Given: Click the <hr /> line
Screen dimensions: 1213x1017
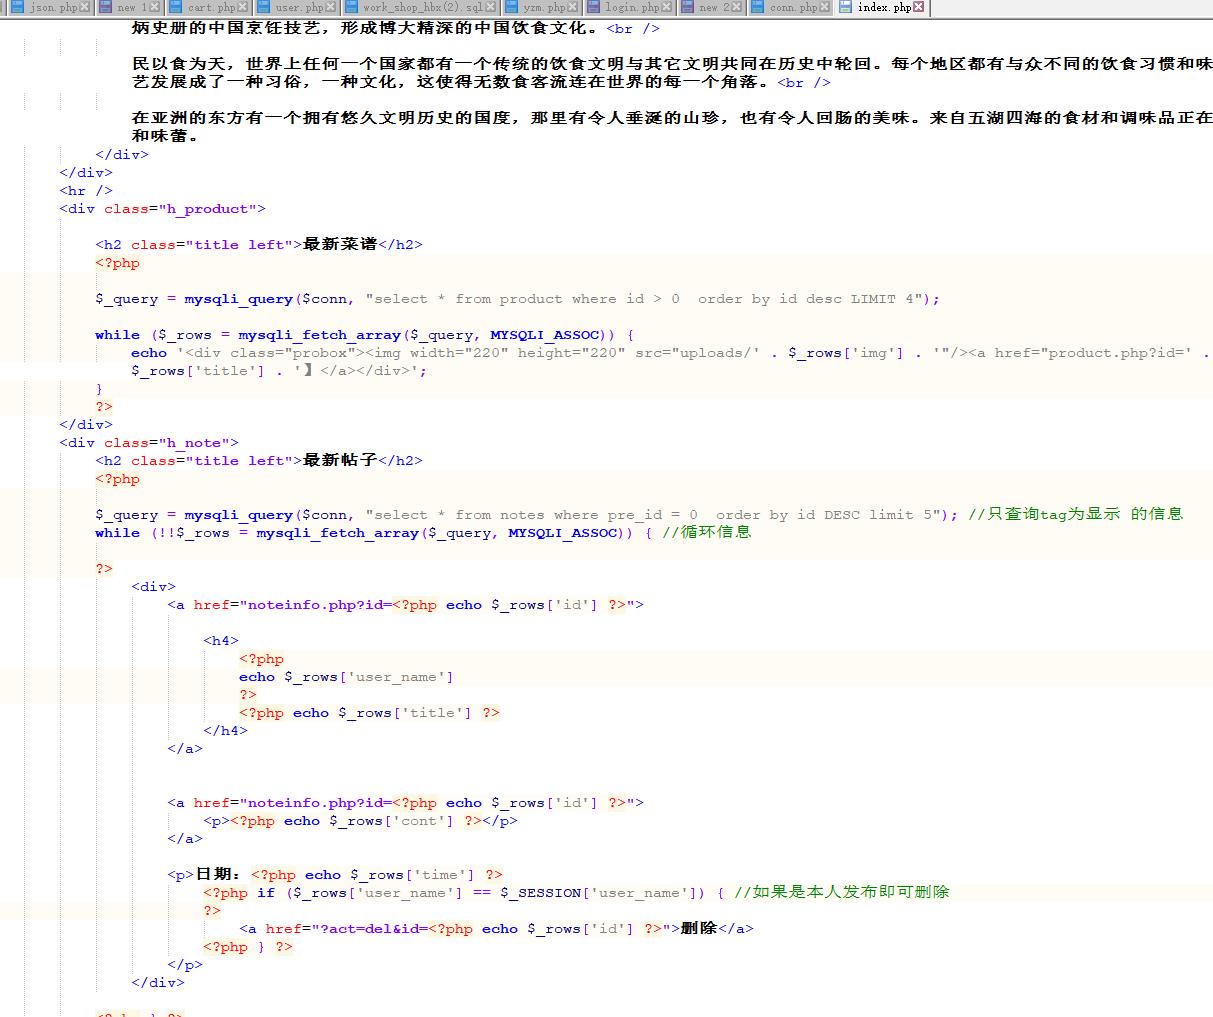Looking at the screenshot, I should 86,191.
